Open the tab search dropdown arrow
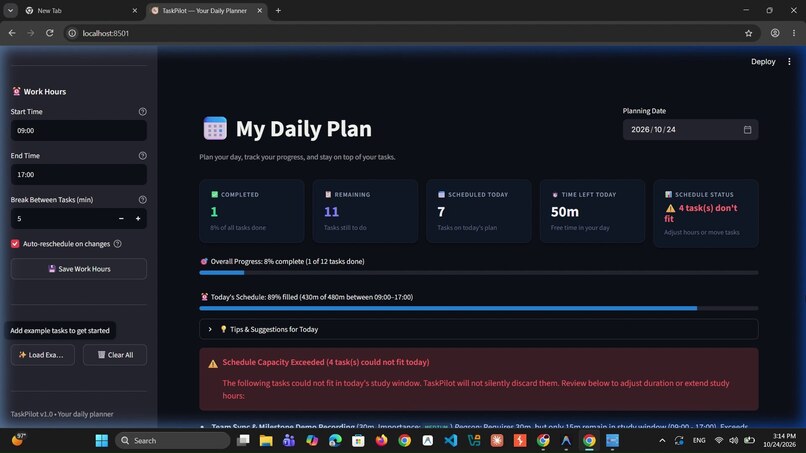Screen dimensions: 806x453 coord(10,10)
